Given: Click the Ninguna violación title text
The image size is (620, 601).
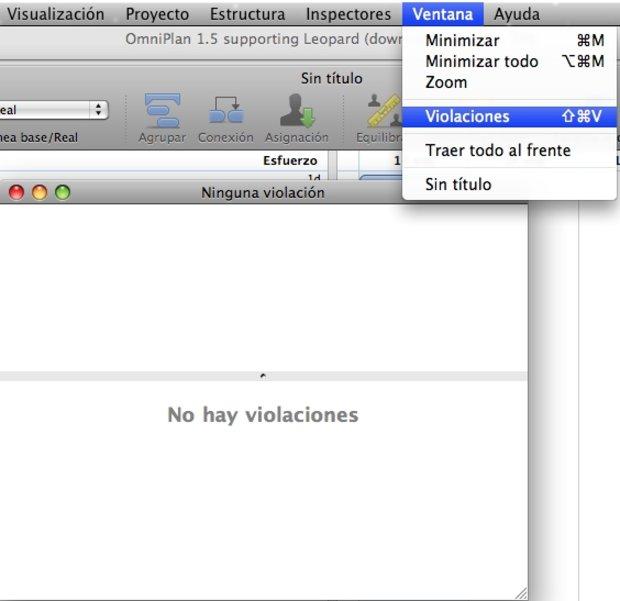Looking at the screenshot, I should pyautogui.click(x=263, y=193).
